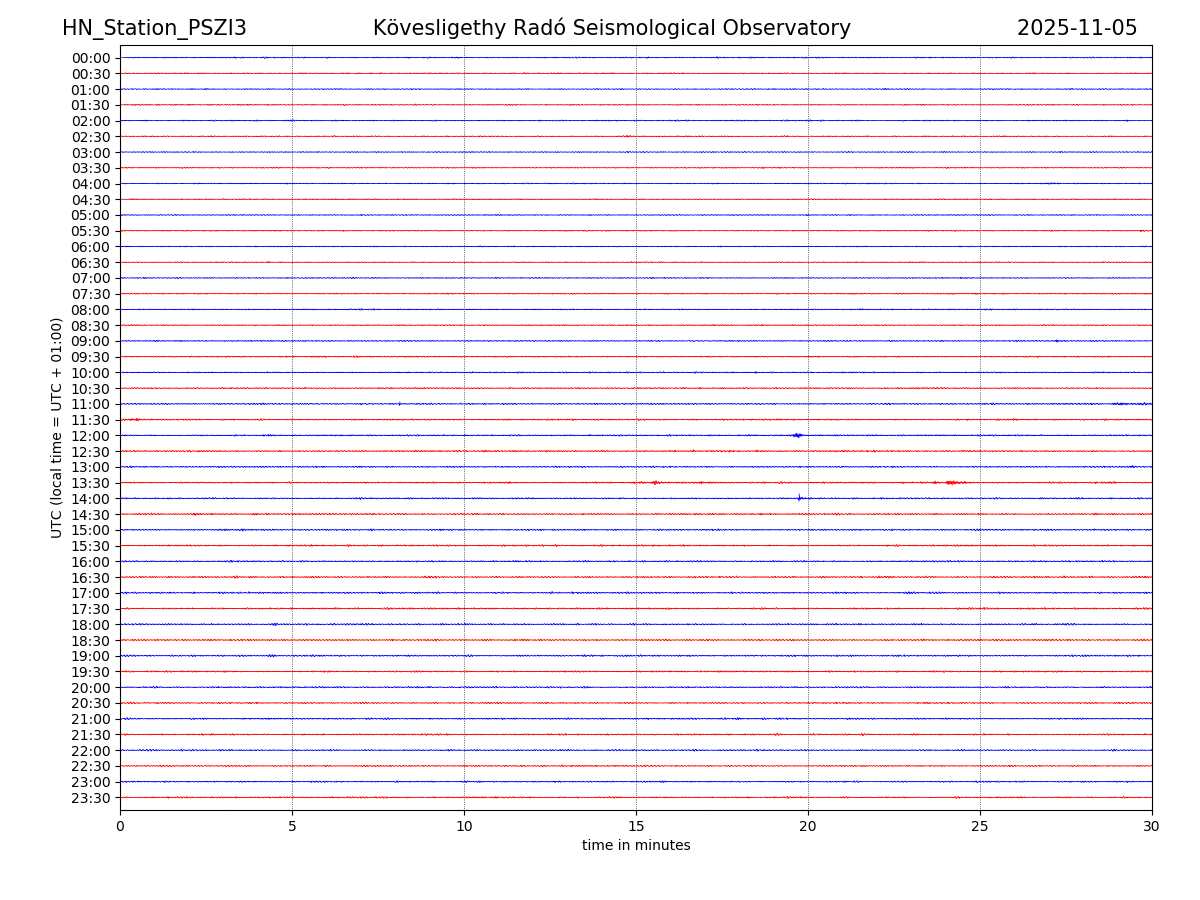The image size is (1200, 900).
Task: Click the HN_Station_PSZI3 station label
Action: 154,29
